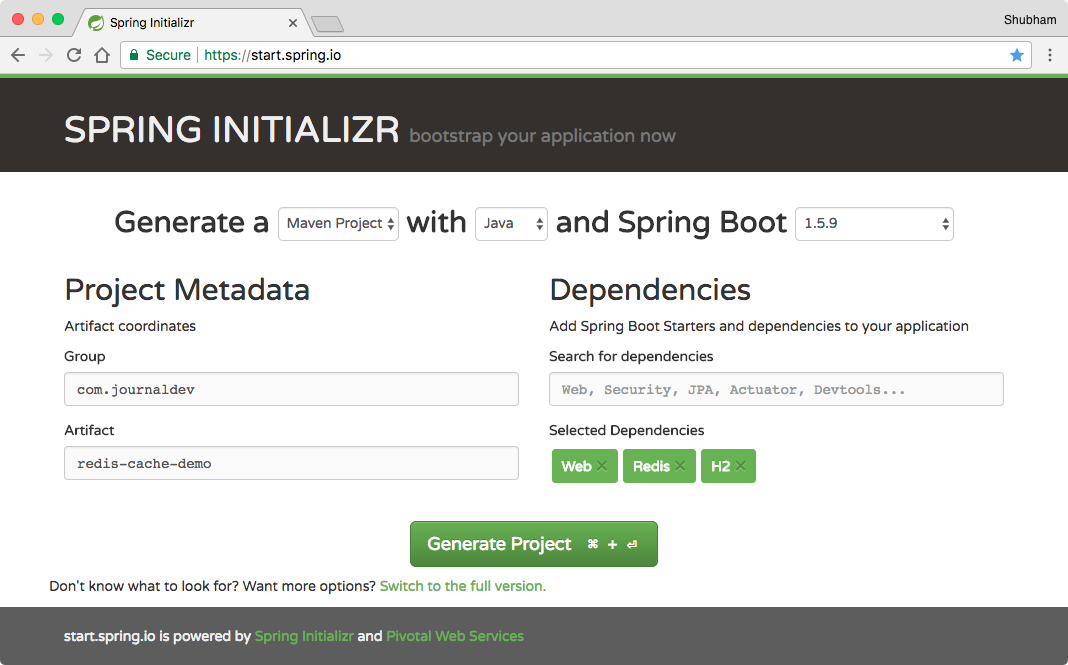This screenshot has width=1068, height=665.
Task: Click the Project Metadata heading
Action: (x=187, y=290)
